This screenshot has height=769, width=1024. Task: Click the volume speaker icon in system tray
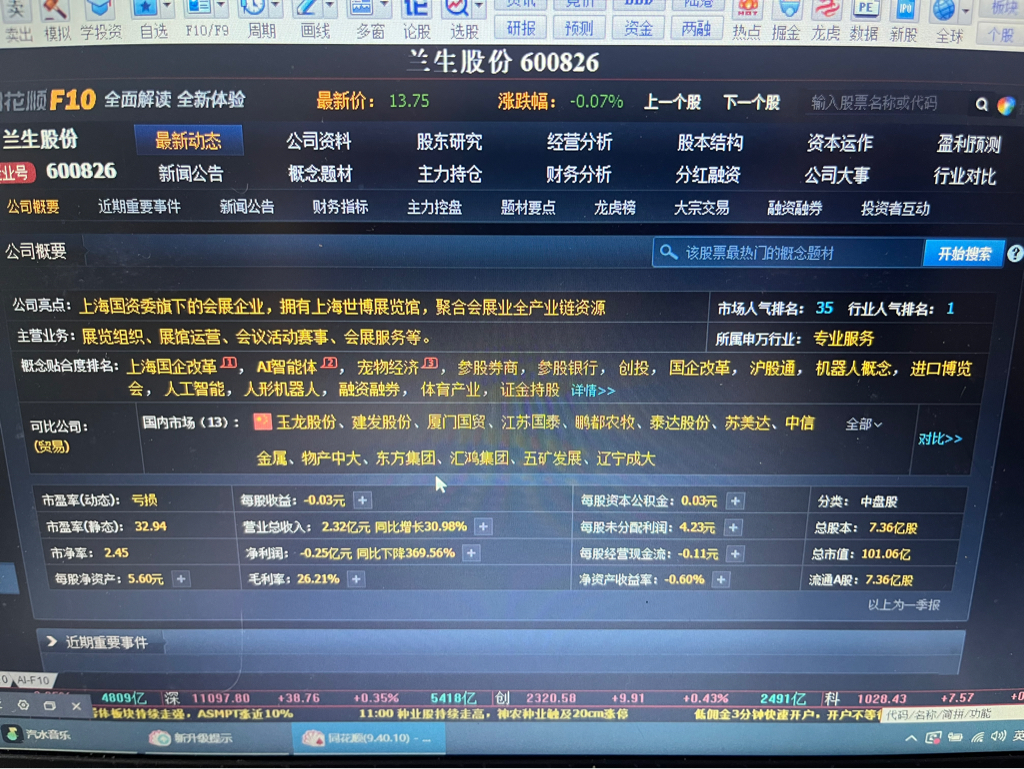coord(998,736)
